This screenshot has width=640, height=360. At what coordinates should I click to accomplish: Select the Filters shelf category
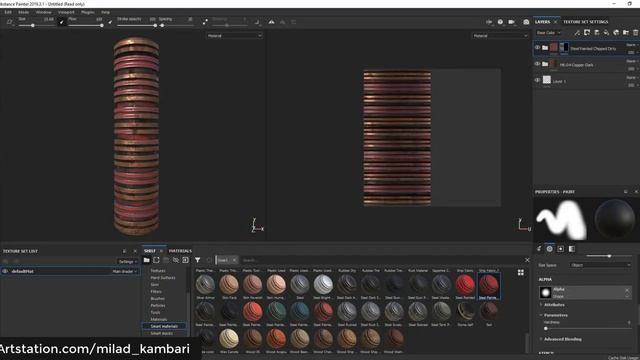pyautogui.click(x=156, y=291)
